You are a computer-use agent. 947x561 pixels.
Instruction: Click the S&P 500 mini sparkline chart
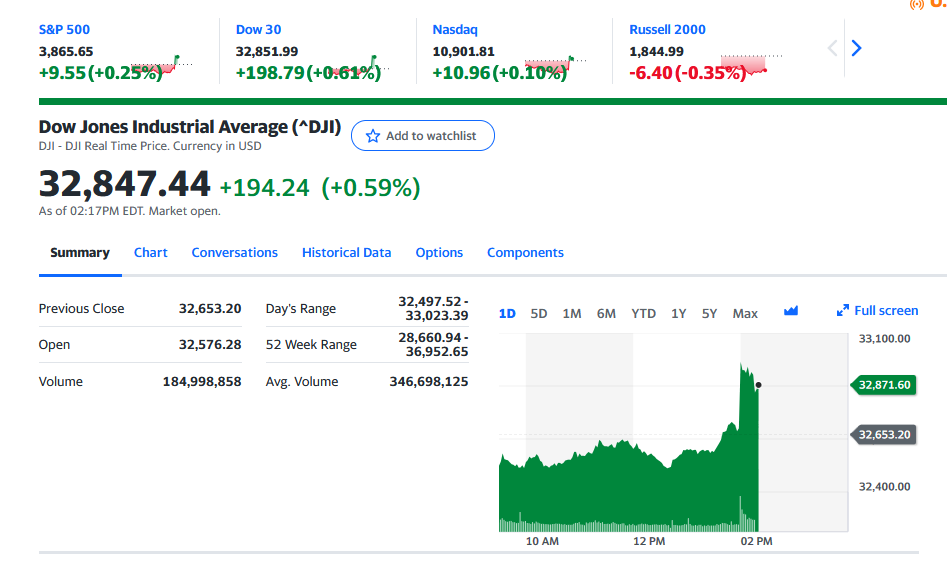(x=161, y=65)
